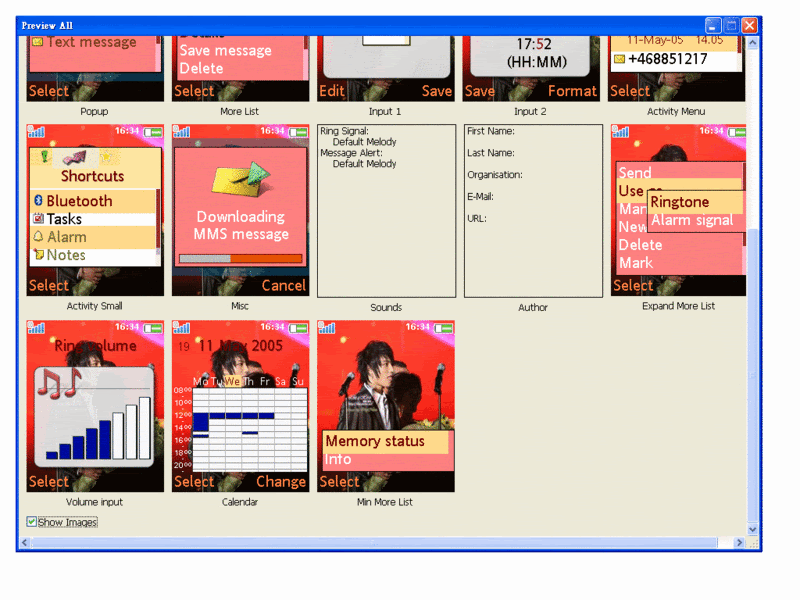Select the Activity Small preview thumbnail
800x600 pixels.
95,210
